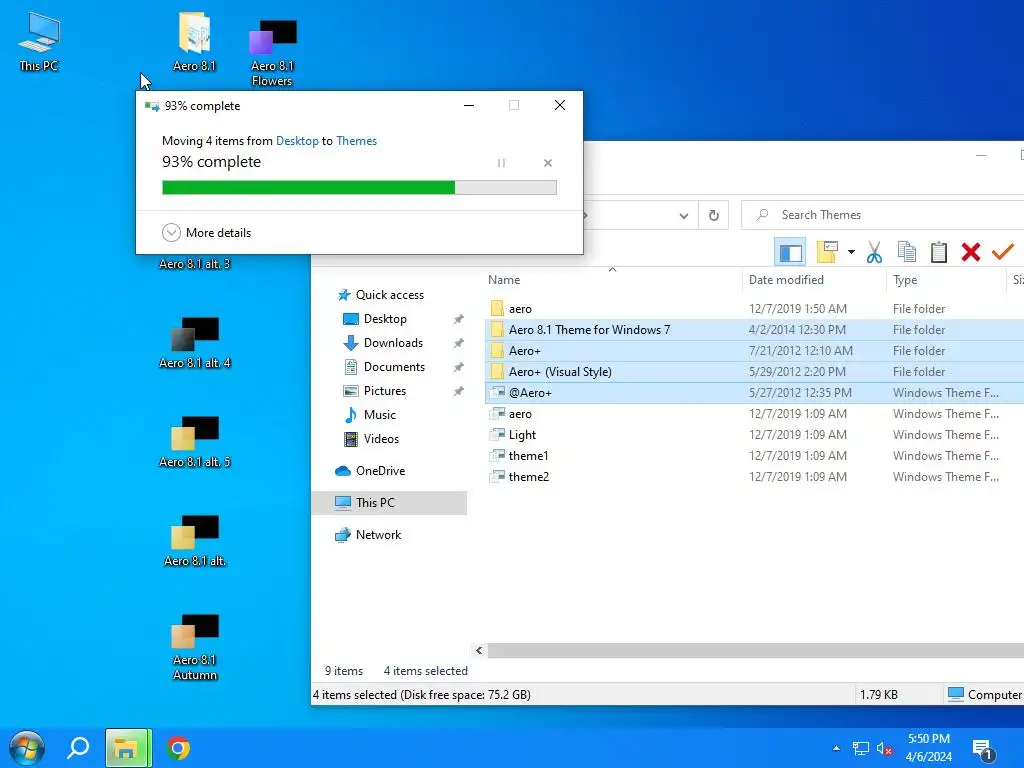Select the theme2 file
This screenshot has width=1024, height=768.
754,477
